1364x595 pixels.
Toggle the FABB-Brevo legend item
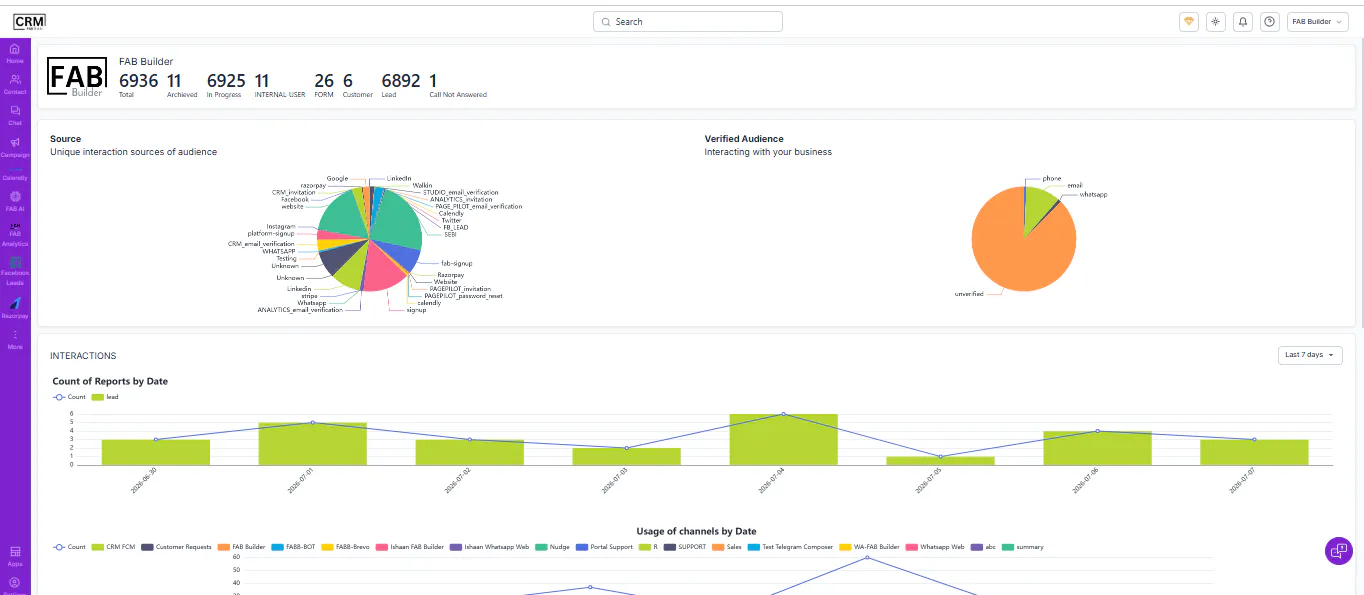346,547
